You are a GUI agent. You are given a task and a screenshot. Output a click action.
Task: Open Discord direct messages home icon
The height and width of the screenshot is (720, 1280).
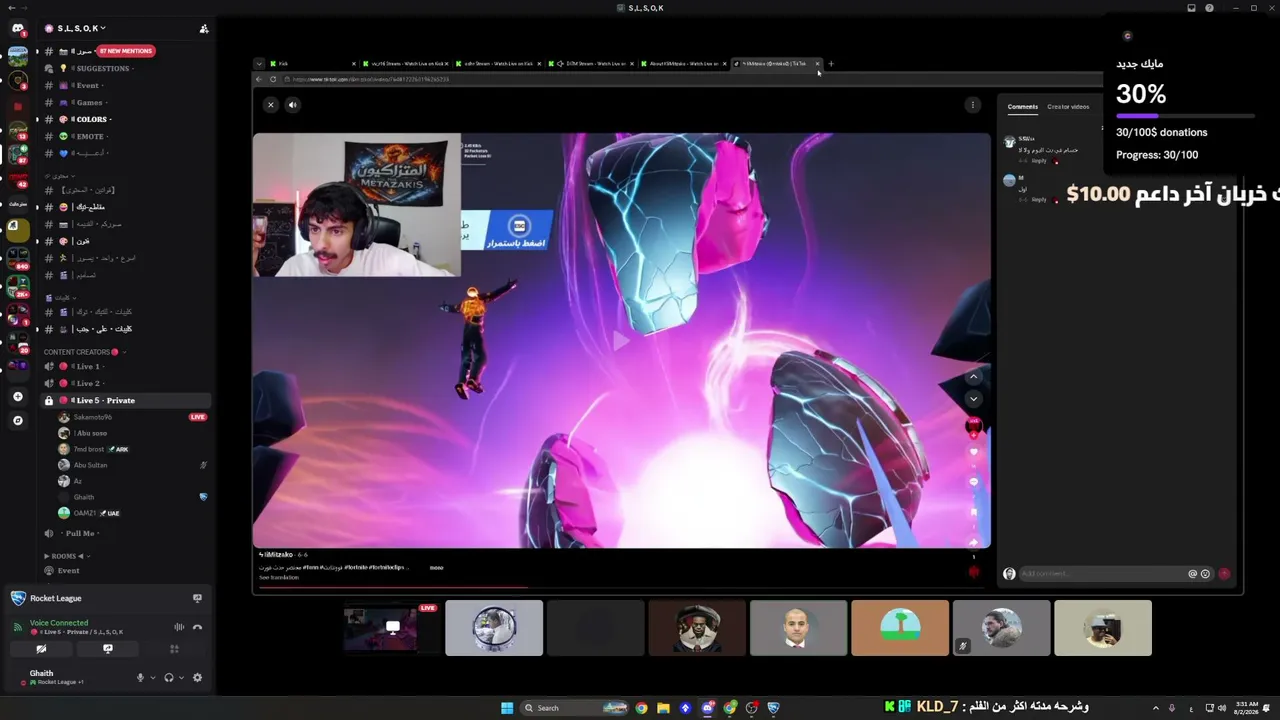[18, 29]
